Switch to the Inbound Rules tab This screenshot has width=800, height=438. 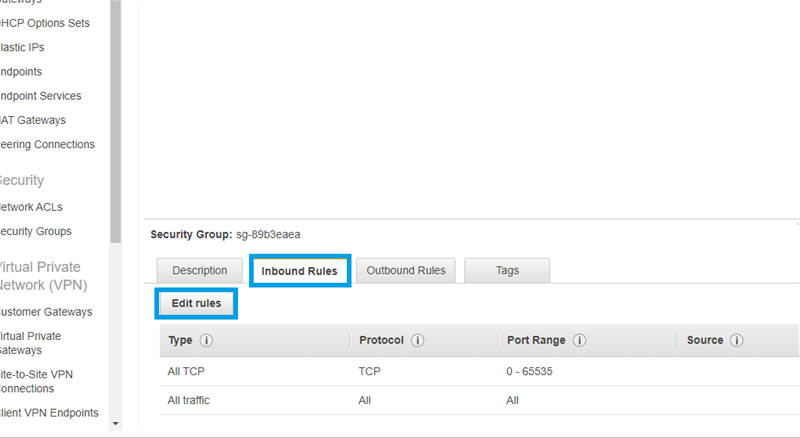pos(299,271)
